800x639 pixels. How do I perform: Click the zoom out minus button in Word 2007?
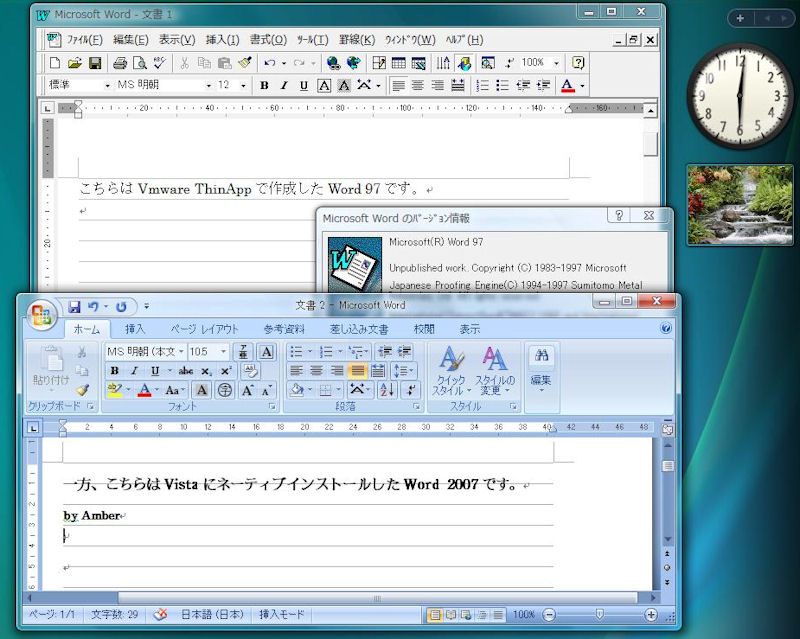click(549, 615)
